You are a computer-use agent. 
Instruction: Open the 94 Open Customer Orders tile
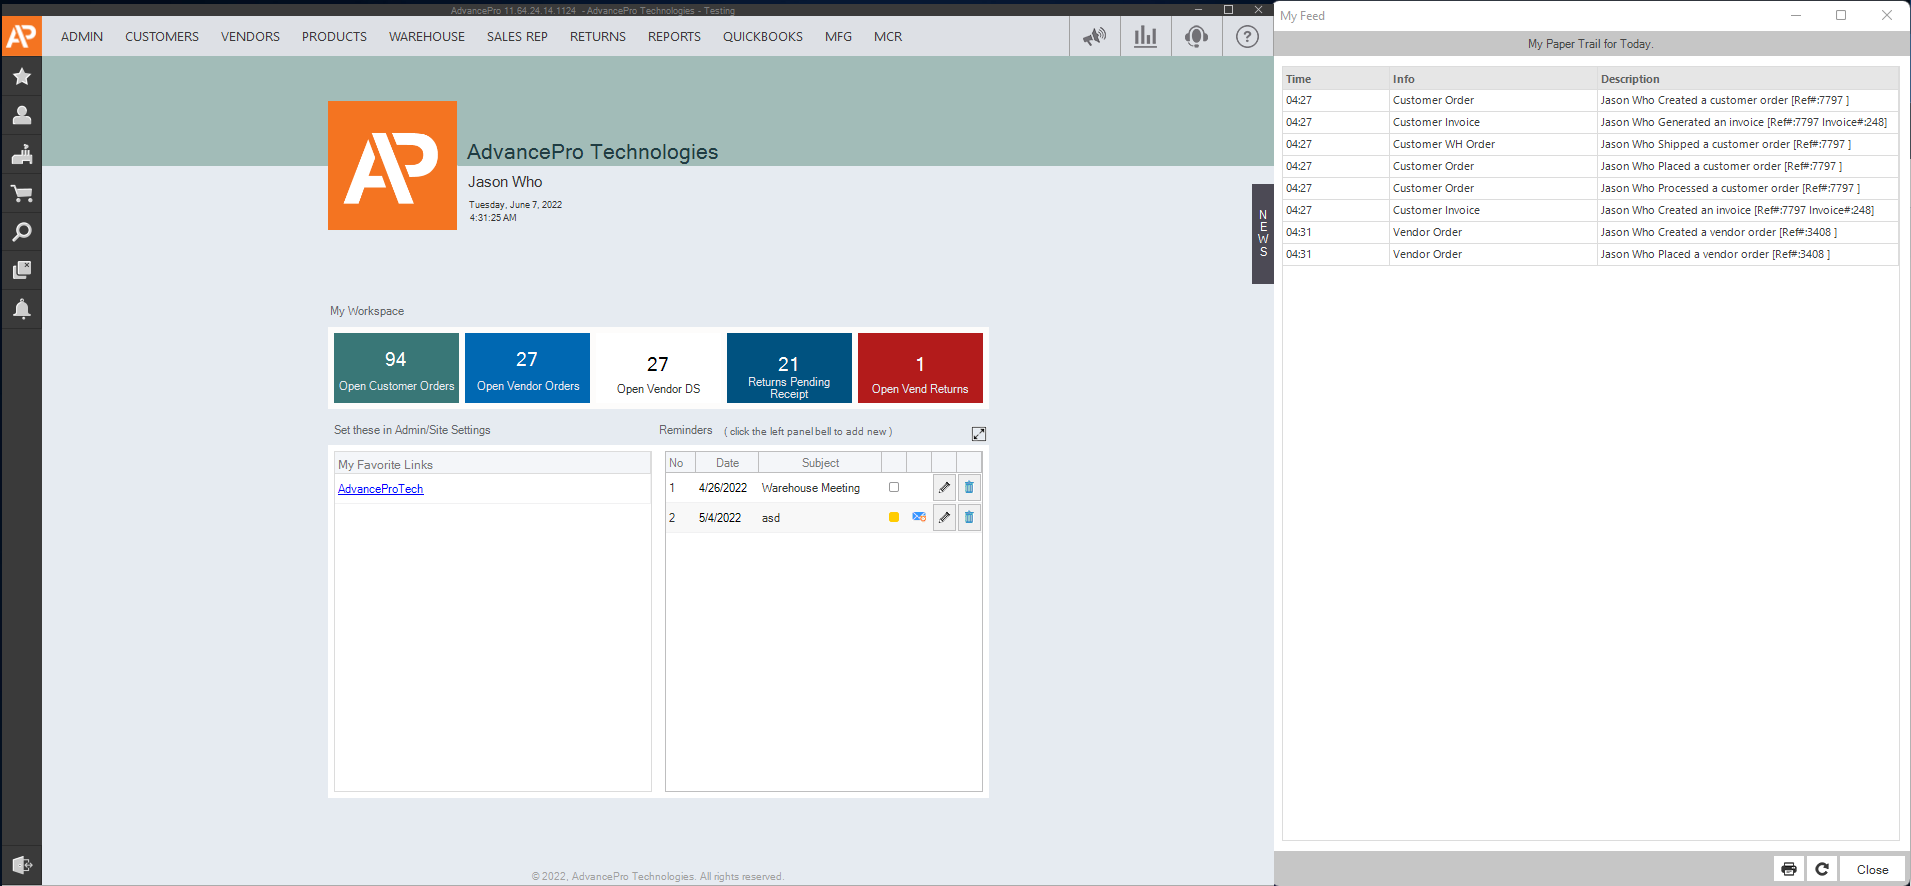click(396, 368)
